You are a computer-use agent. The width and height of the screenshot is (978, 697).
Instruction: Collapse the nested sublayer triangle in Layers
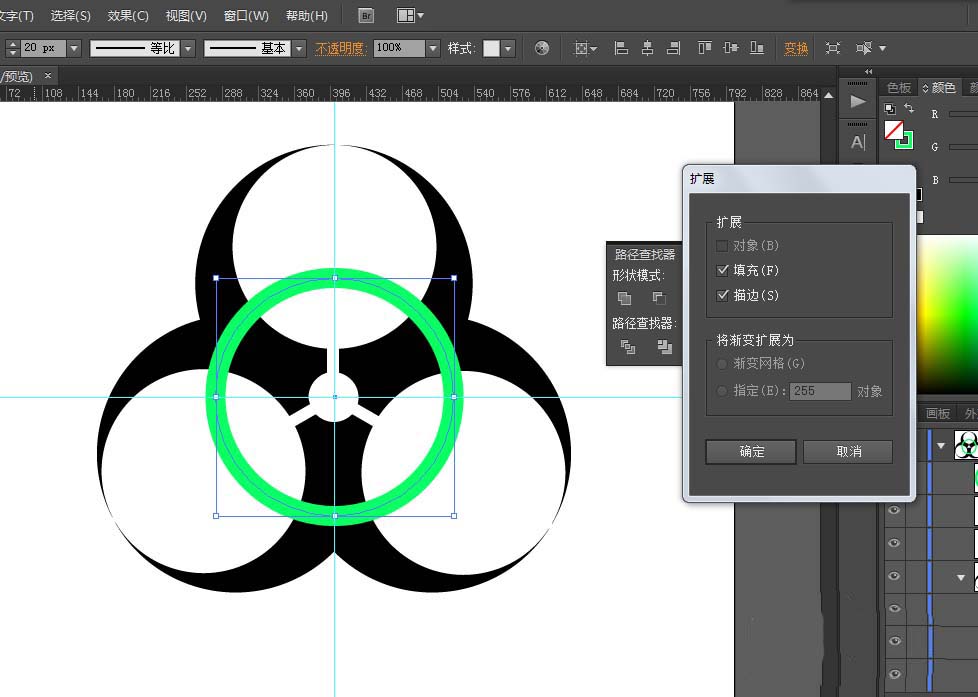pyautogui.click(x=961, y=578)
